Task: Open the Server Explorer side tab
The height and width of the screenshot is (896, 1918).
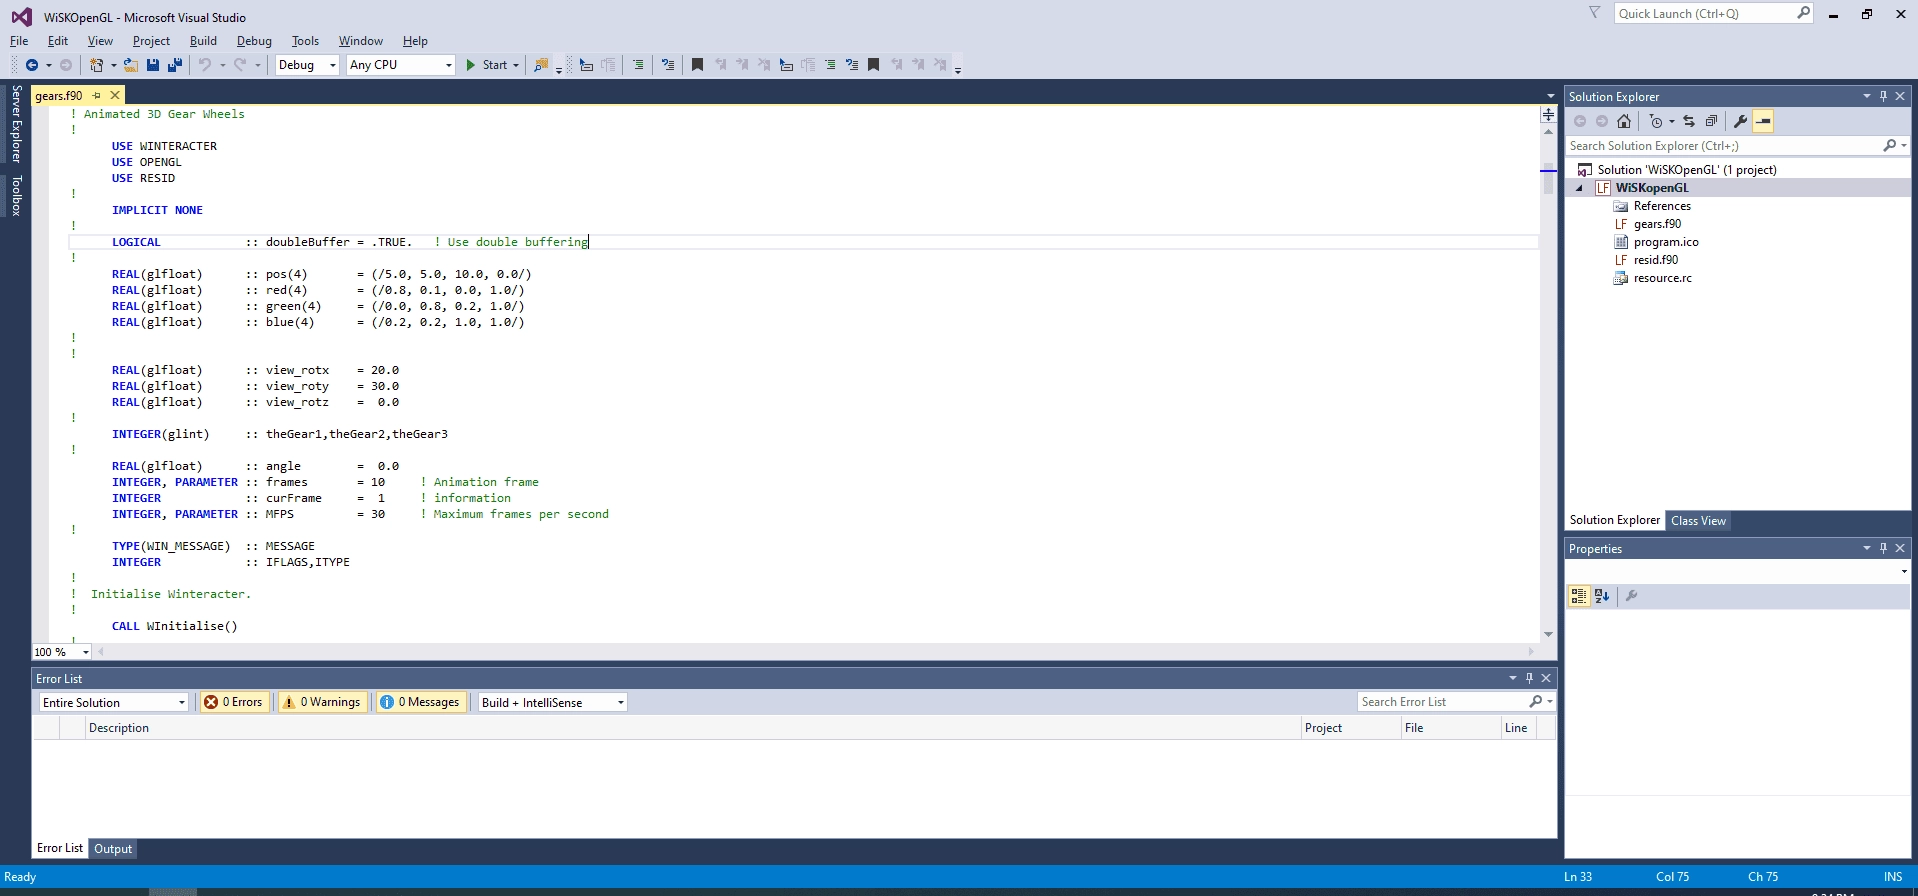Action: click(16, 124)
